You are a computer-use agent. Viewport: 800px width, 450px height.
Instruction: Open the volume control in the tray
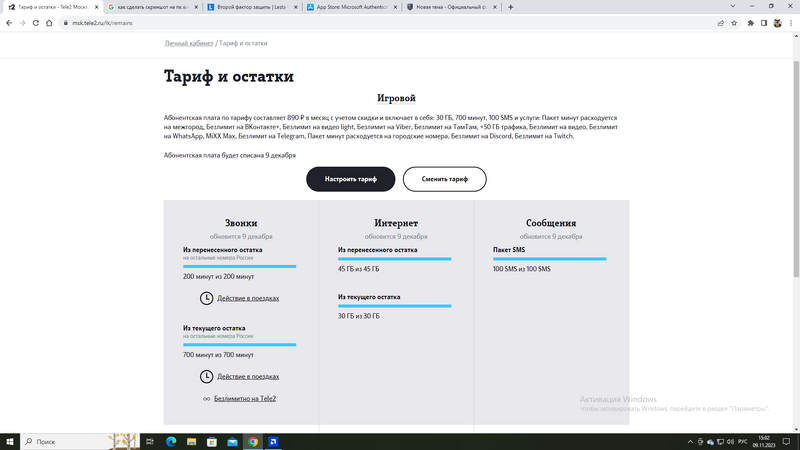(x=730, y=442)
